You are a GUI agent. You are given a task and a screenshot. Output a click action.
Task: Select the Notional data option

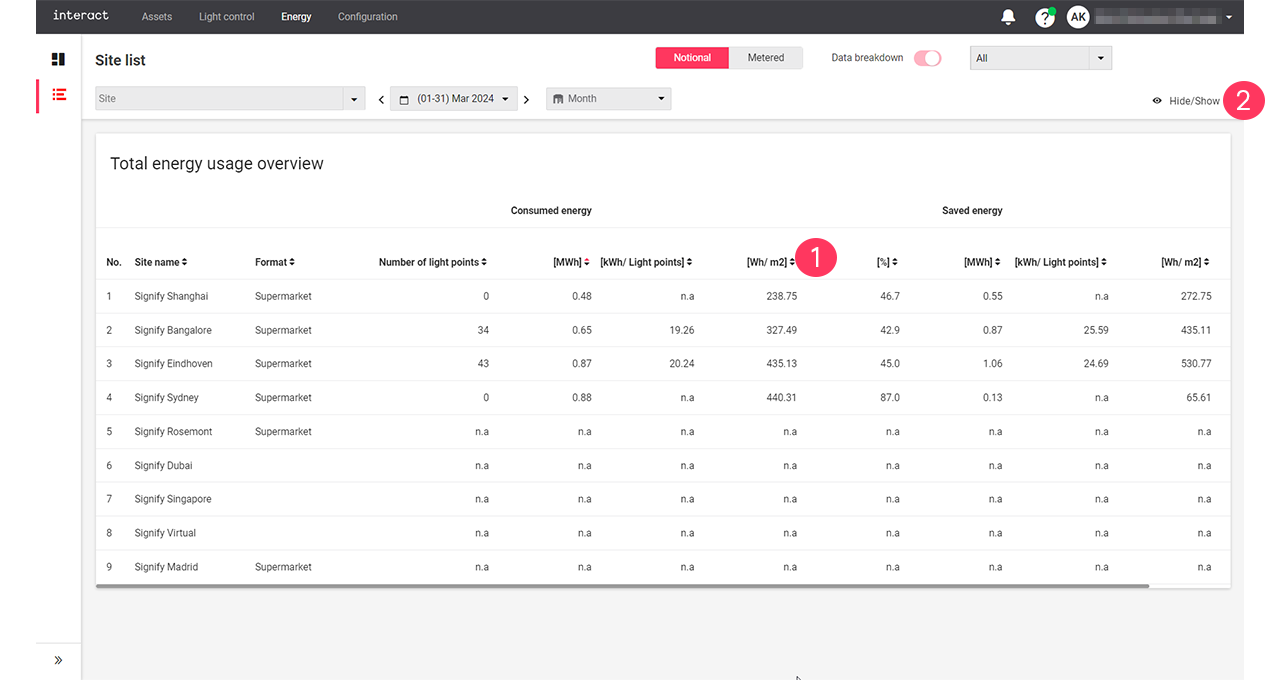click(x=691, y=57)
